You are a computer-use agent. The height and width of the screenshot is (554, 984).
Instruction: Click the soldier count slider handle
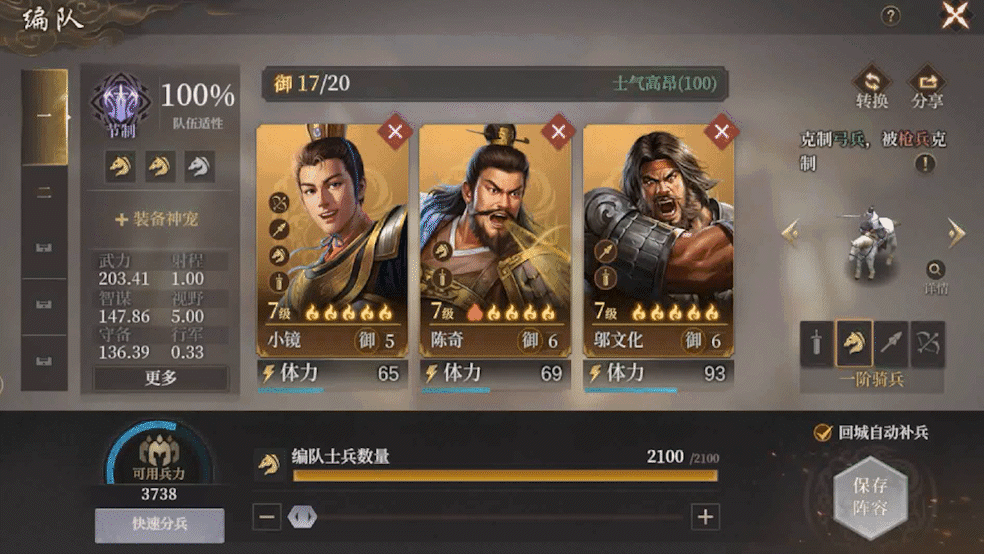pos(302,517)
